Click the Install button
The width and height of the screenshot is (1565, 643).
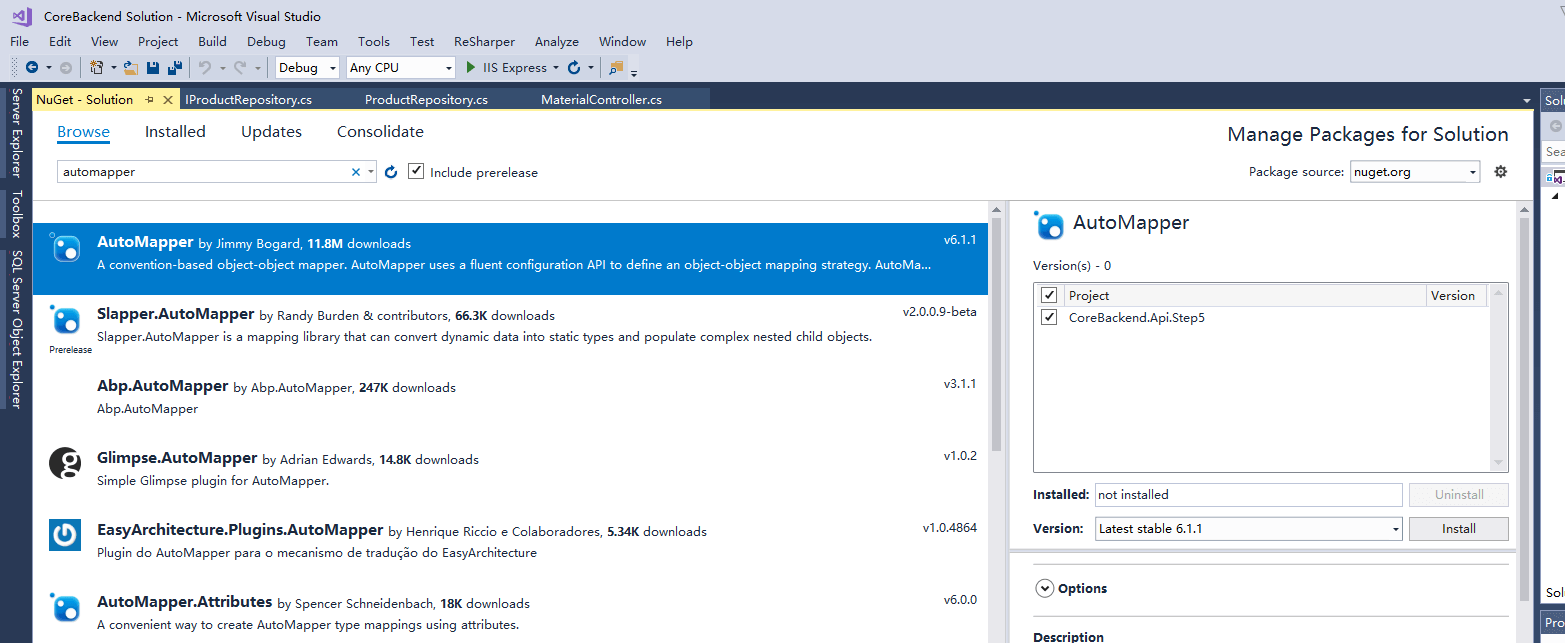click(x=1458, y=528)
